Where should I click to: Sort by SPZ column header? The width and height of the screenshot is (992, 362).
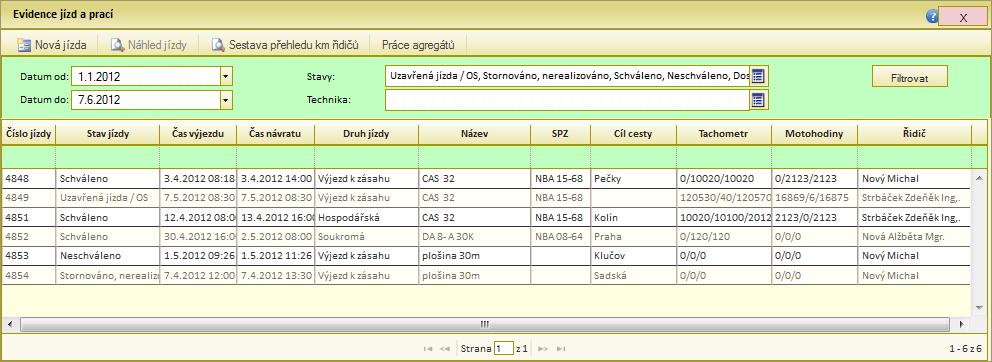[561, 134]
